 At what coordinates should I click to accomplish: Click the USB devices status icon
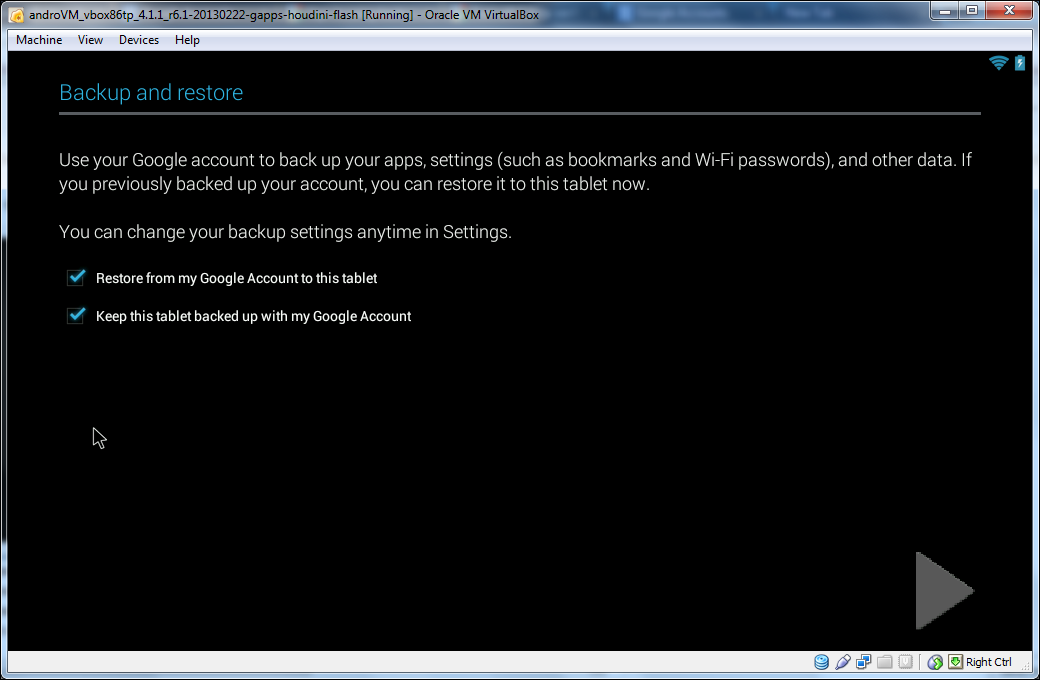(x=842, y=661)
